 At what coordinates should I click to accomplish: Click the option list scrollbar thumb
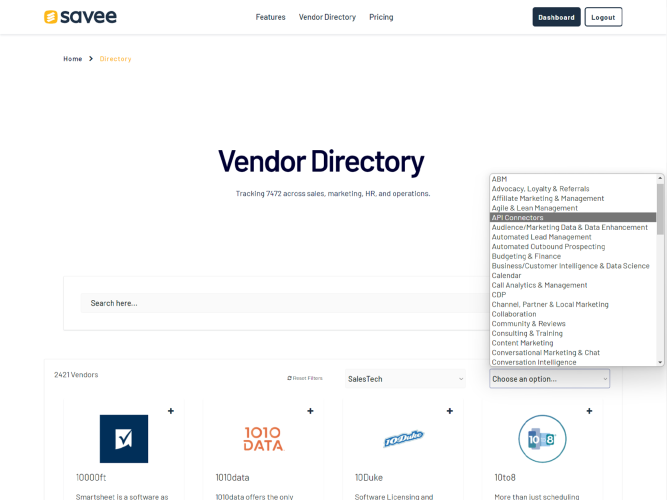click(660, 209)
